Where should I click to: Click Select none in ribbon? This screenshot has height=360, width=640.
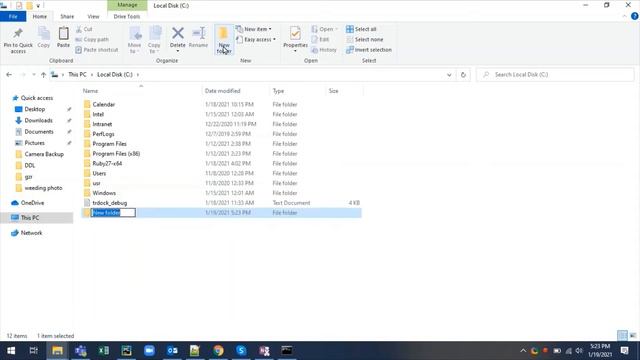[364, 40]
